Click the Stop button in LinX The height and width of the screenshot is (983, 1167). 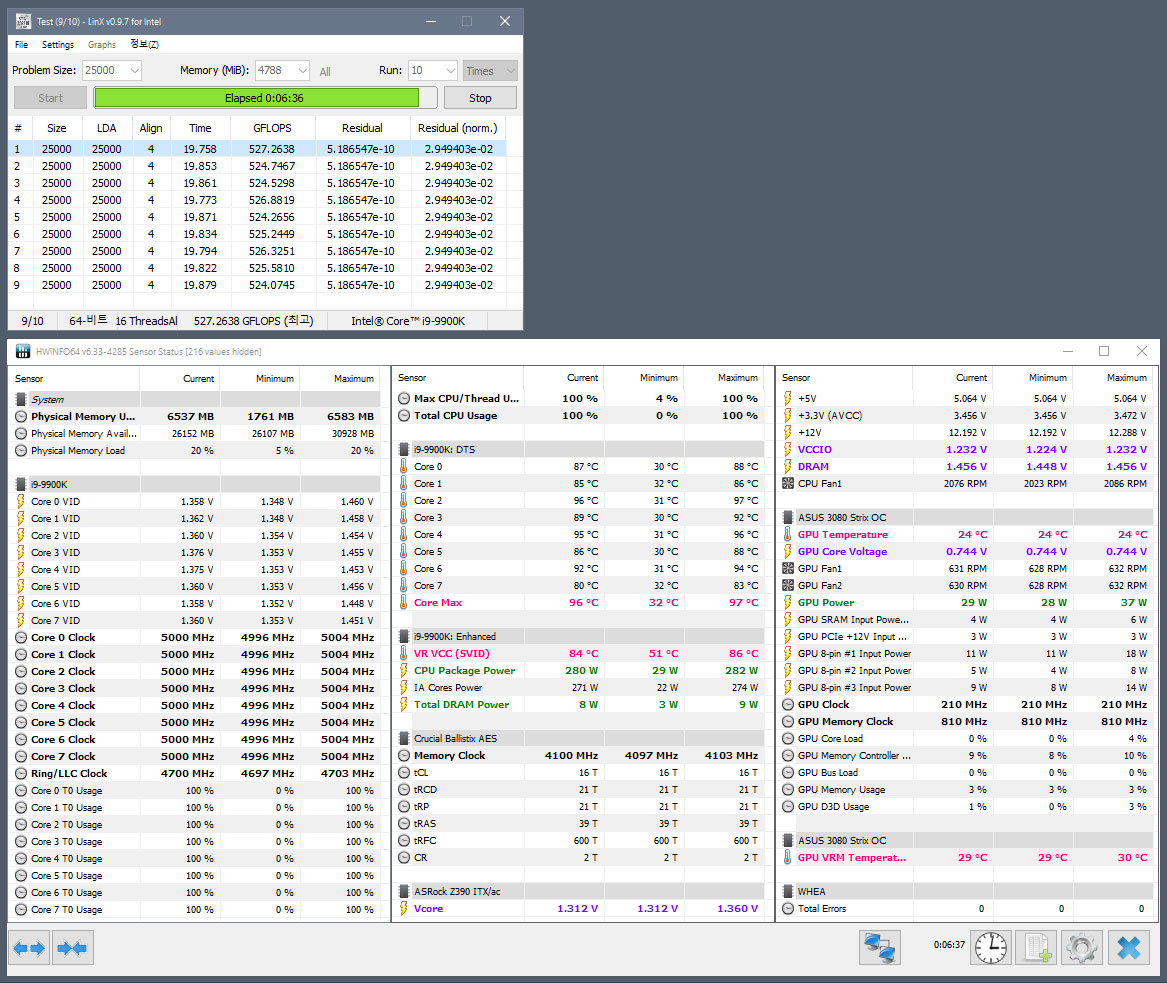coord(480,98)
